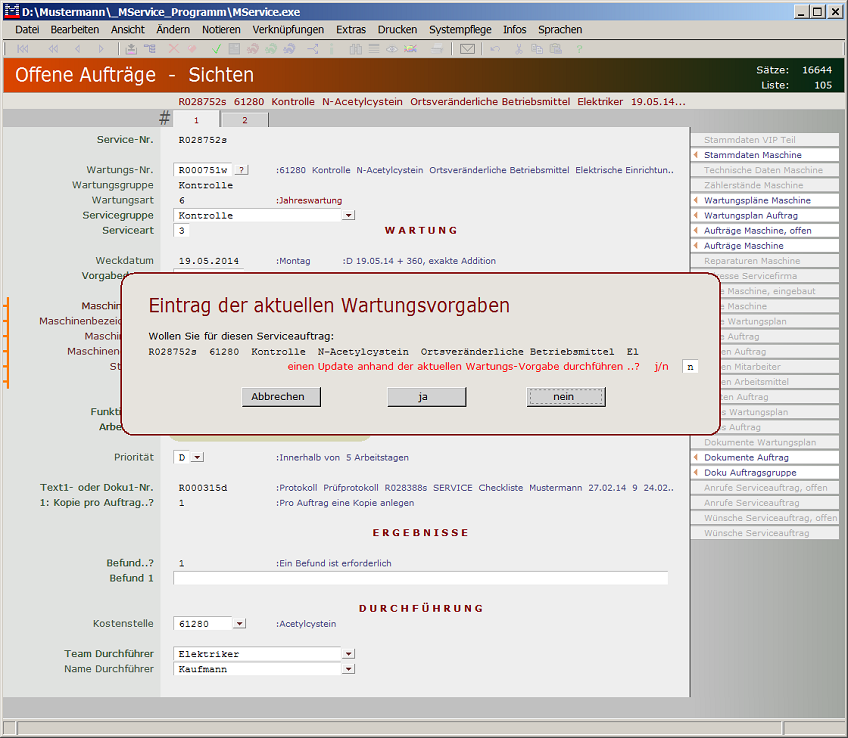Jump to first record with the toolbar arrow
This screenshot has height=738, width=848.
(x=22, y=48)
